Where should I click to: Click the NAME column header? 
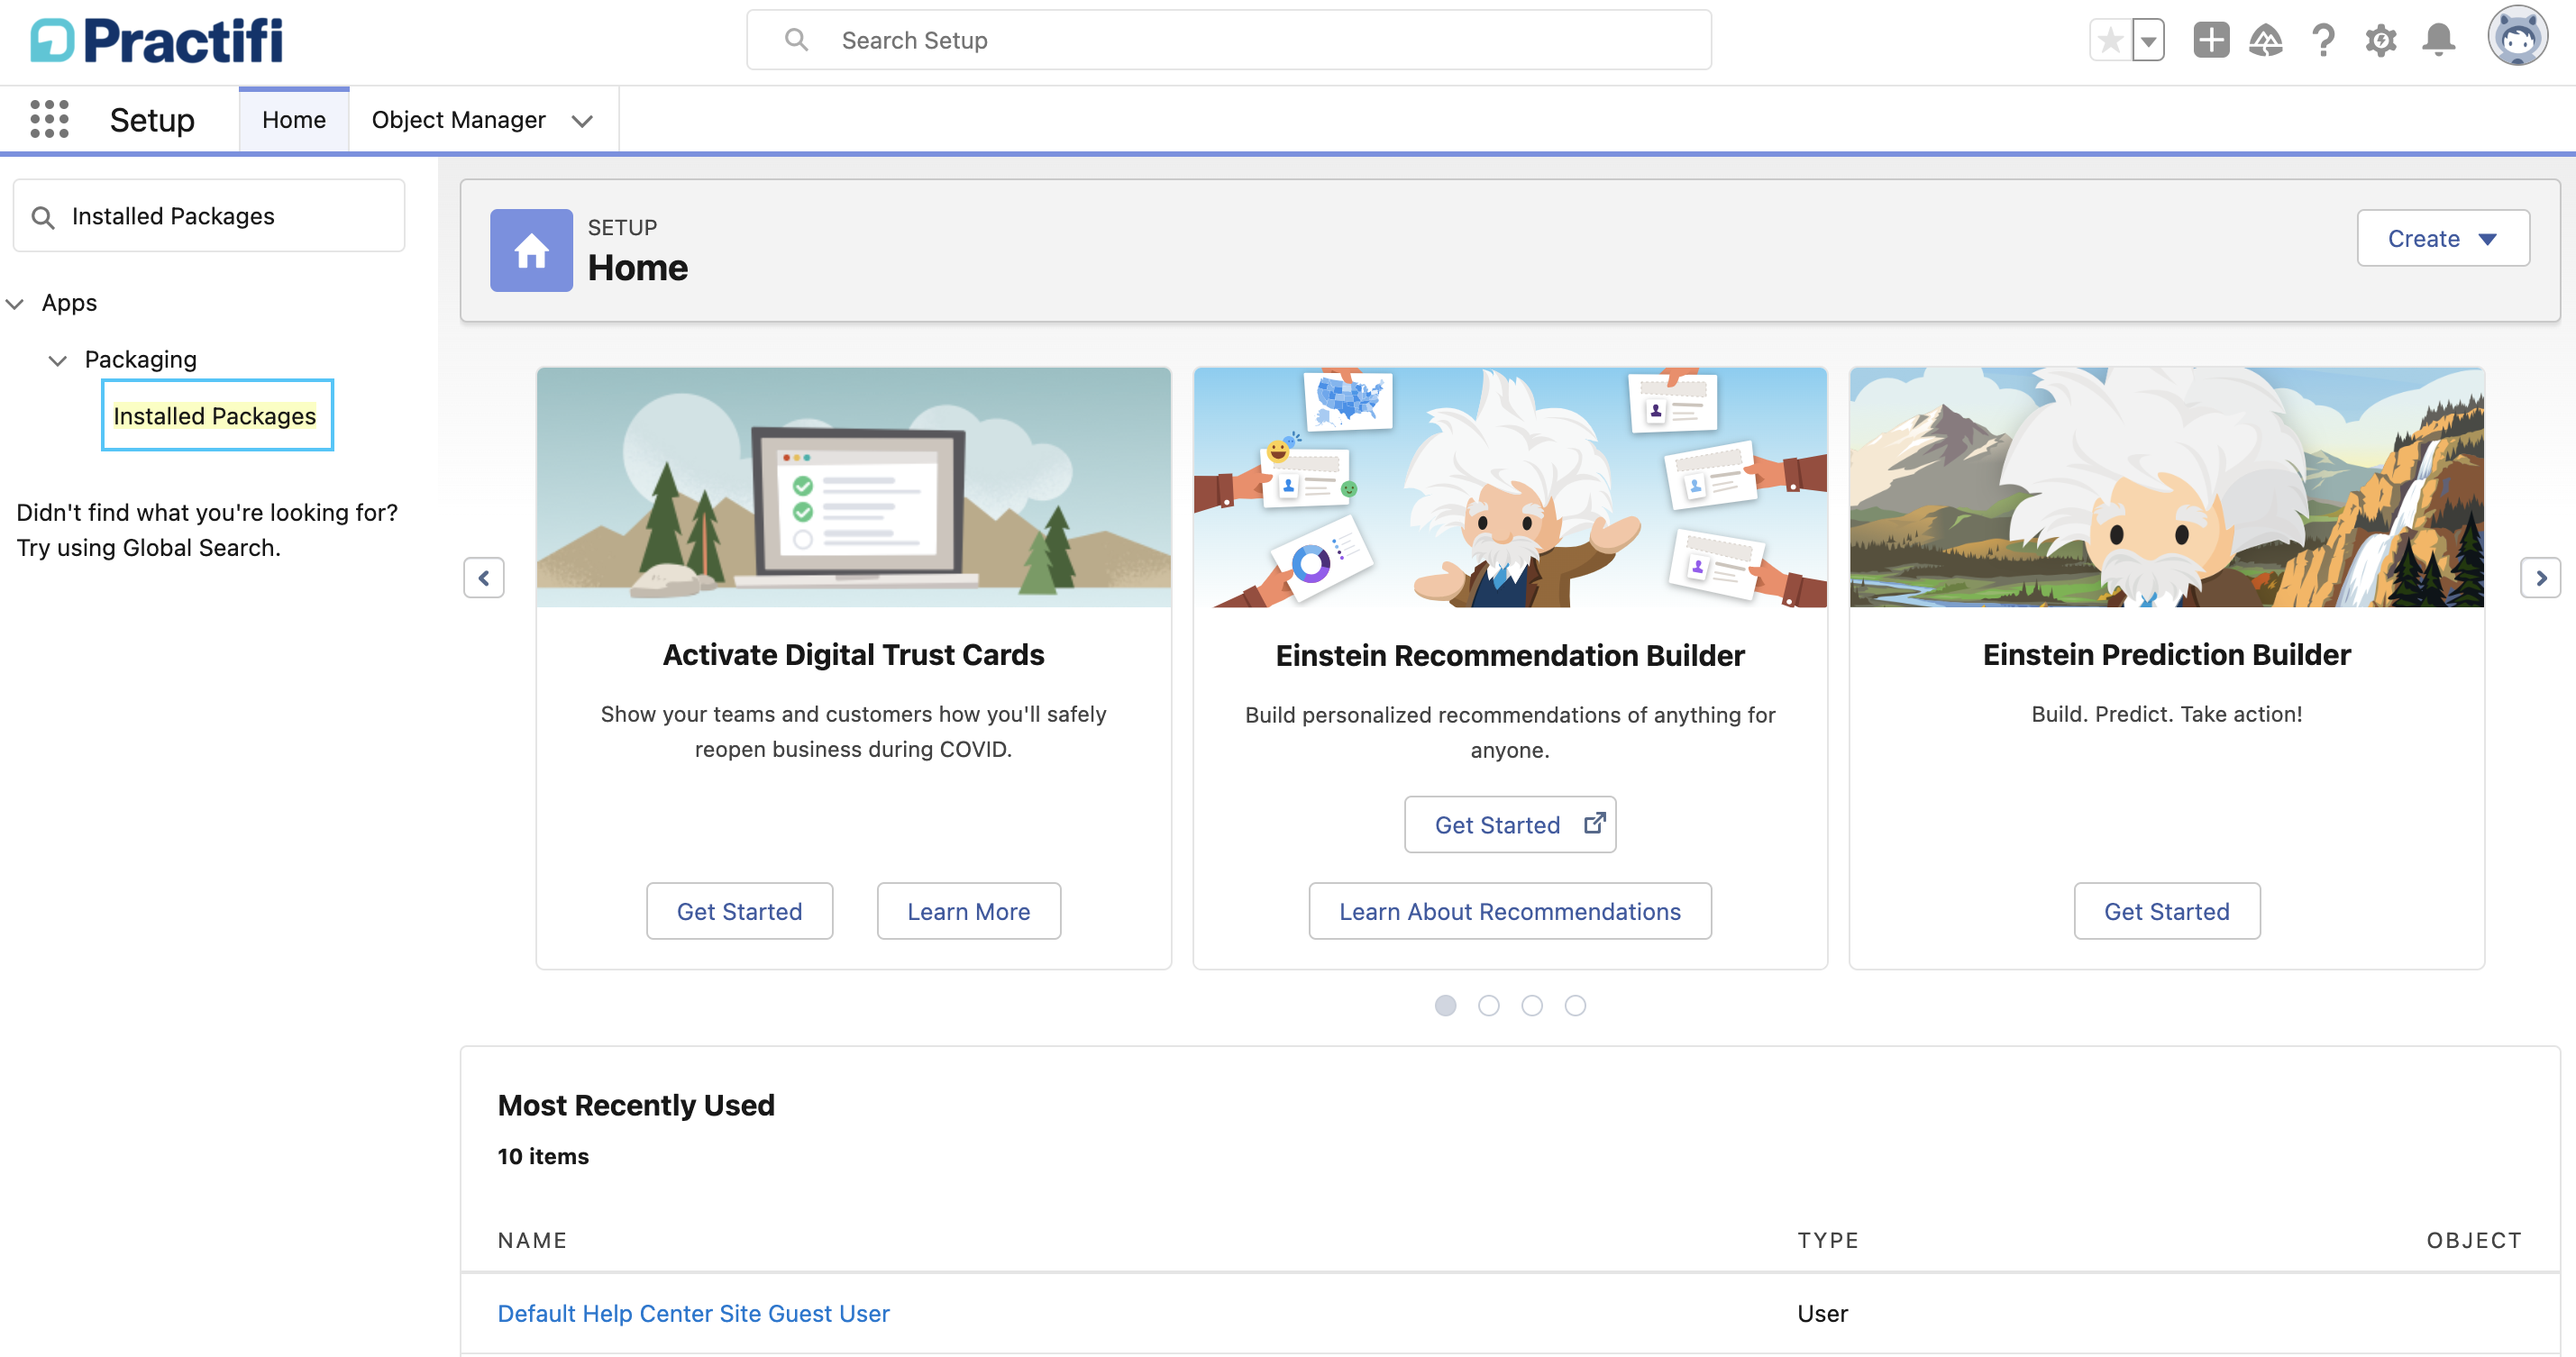click(532, 1240)
